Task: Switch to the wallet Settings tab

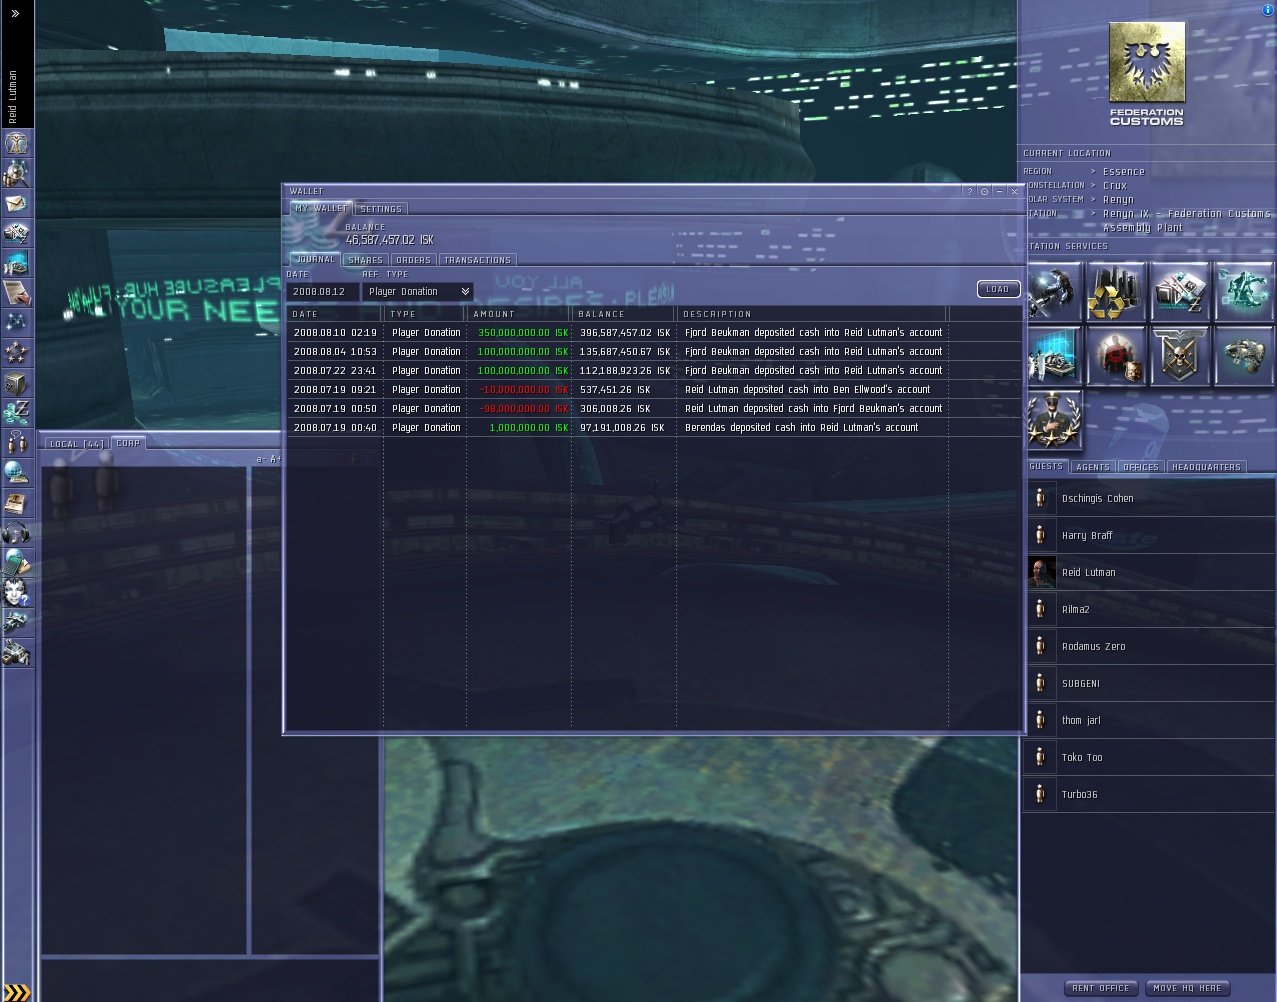Action: pos(381,209)
